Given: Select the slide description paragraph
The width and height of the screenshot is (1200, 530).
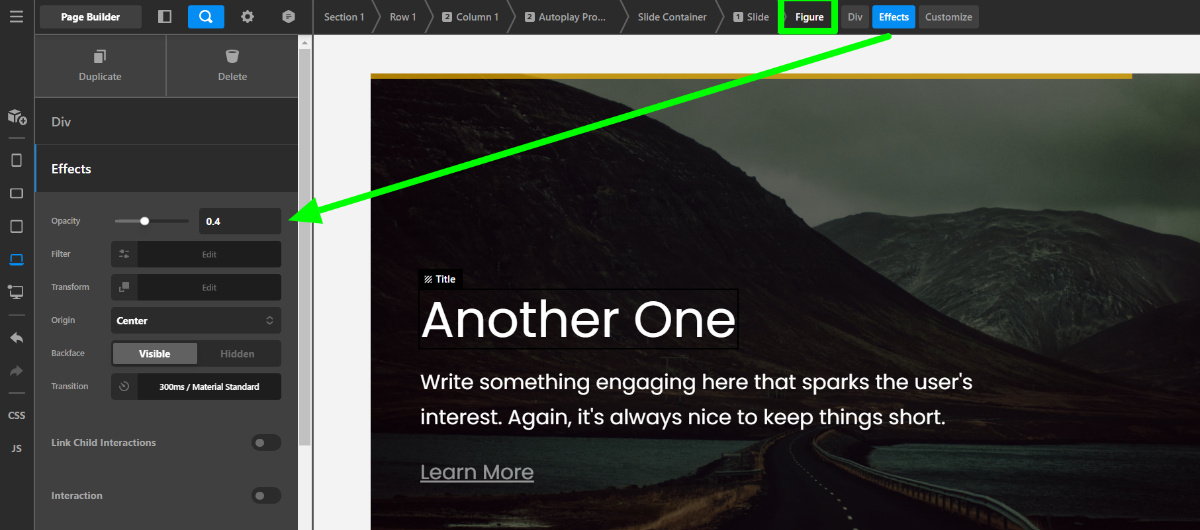Looking at the screenshot, I should [x=696, y=399].
